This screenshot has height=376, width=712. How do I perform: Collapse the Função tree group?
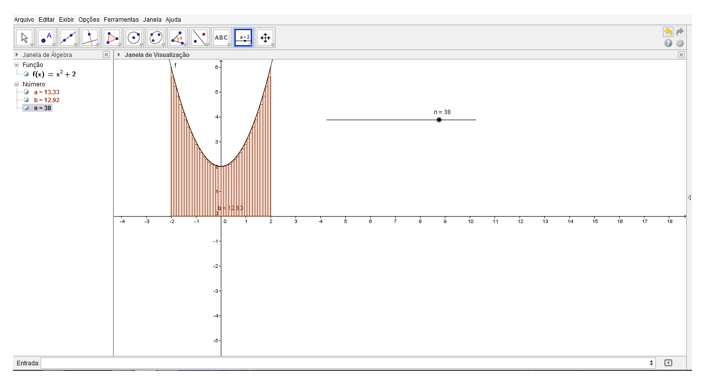pyautogui.click(x=17, y=65)
